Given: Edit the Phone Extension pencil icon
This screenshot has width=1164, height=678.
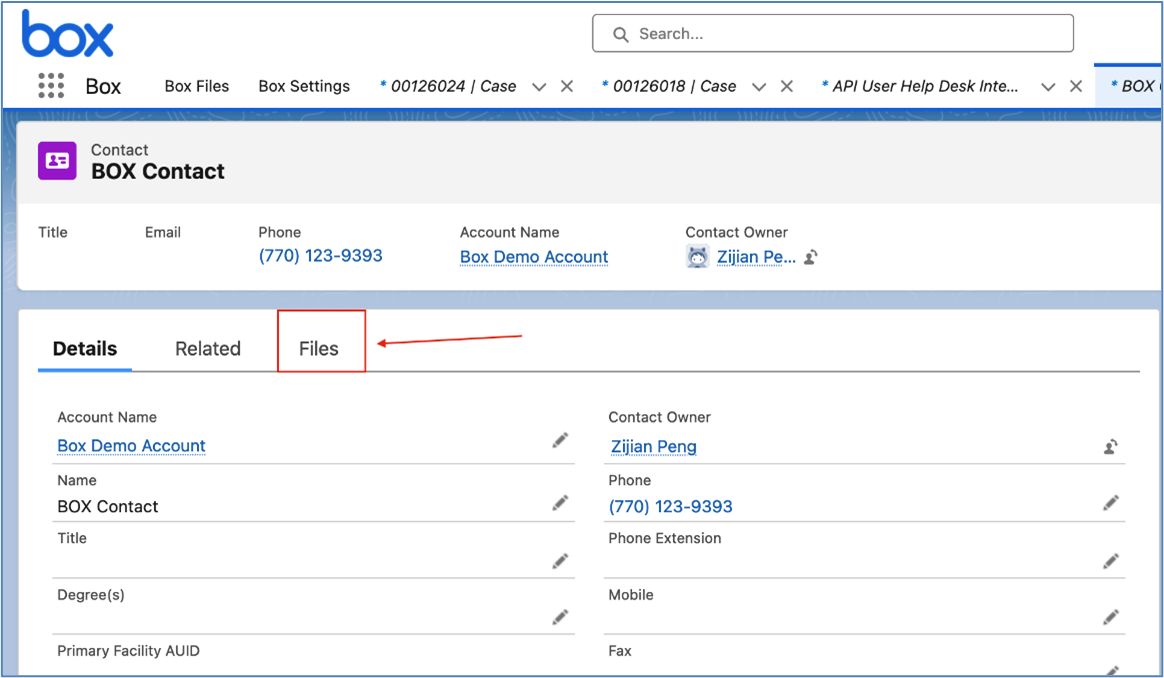Looking at the screenshot, I should [1111, 561].
